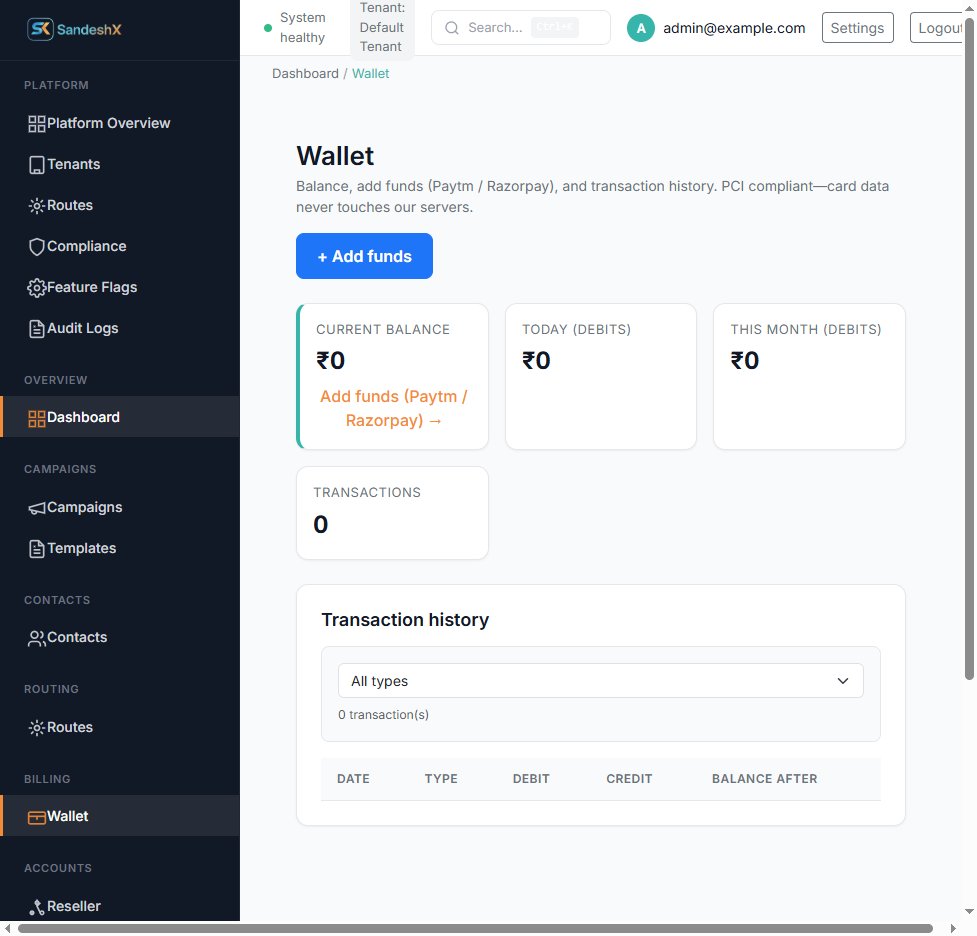
Task: Open Compliance menu item
Action: point(120,247)
